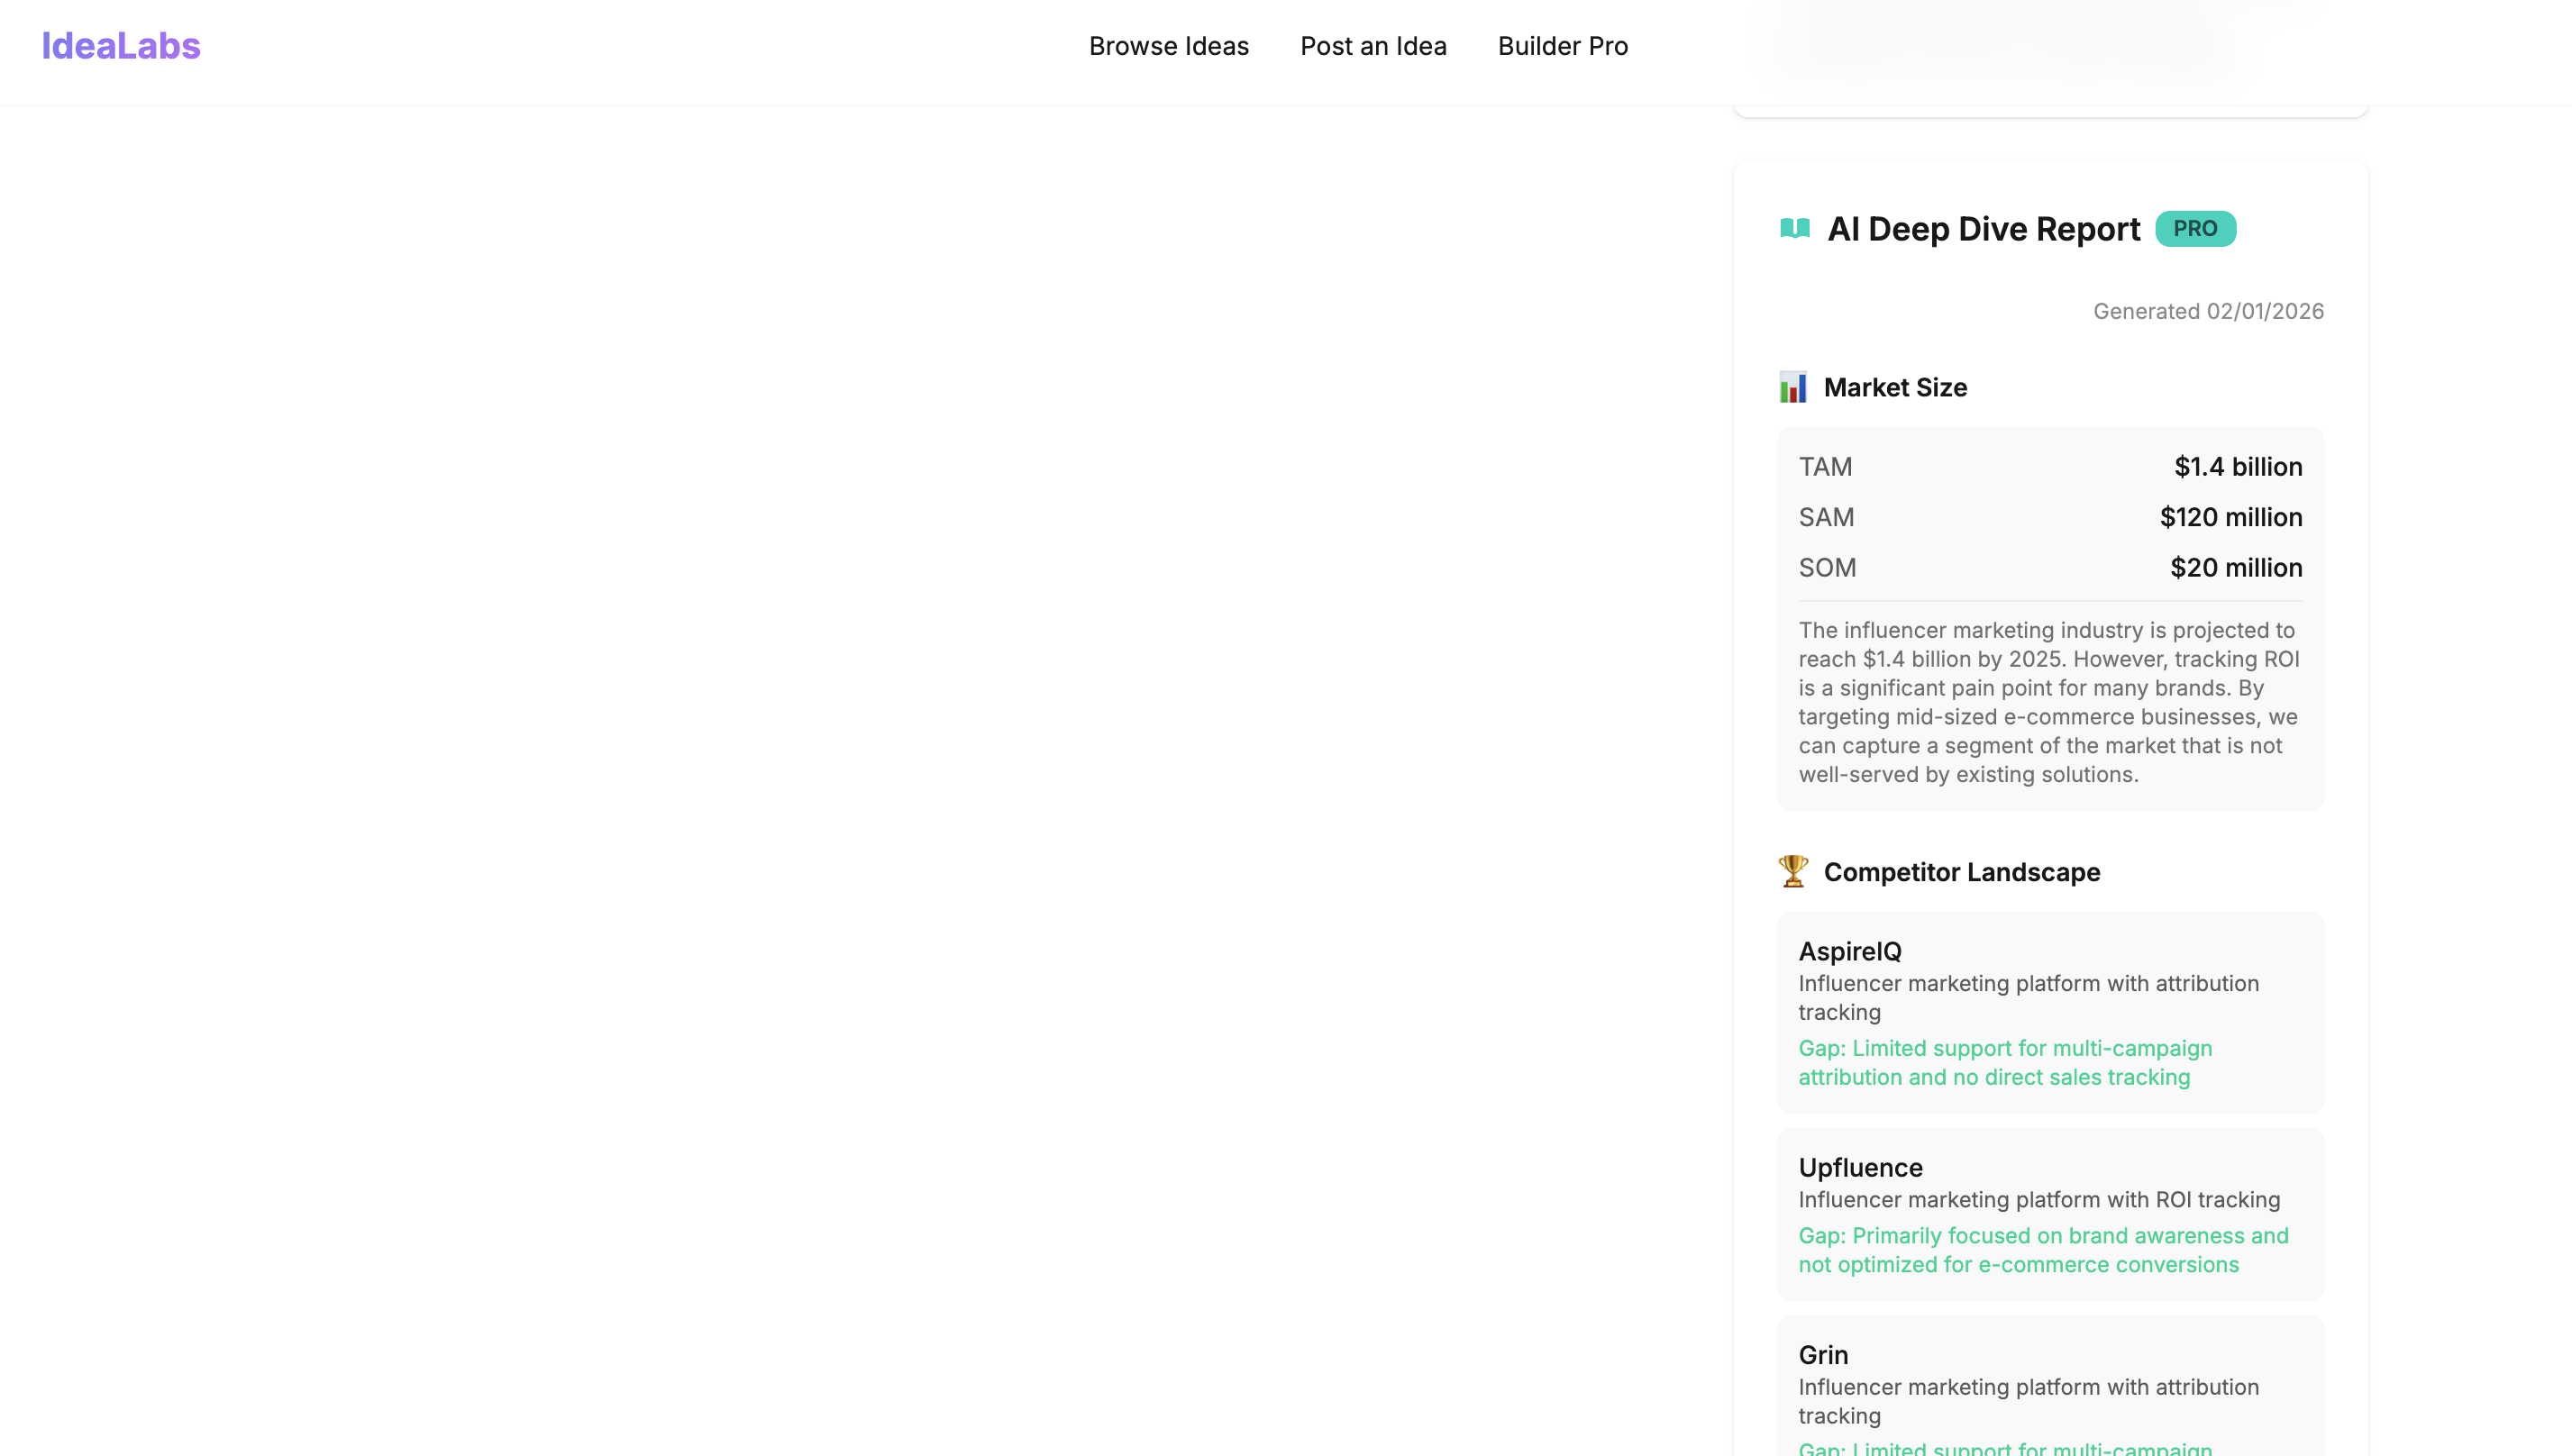Expand the AspireIQ competitor card
Screen dimensions: 2572x1456
tap(2049, 1013)
